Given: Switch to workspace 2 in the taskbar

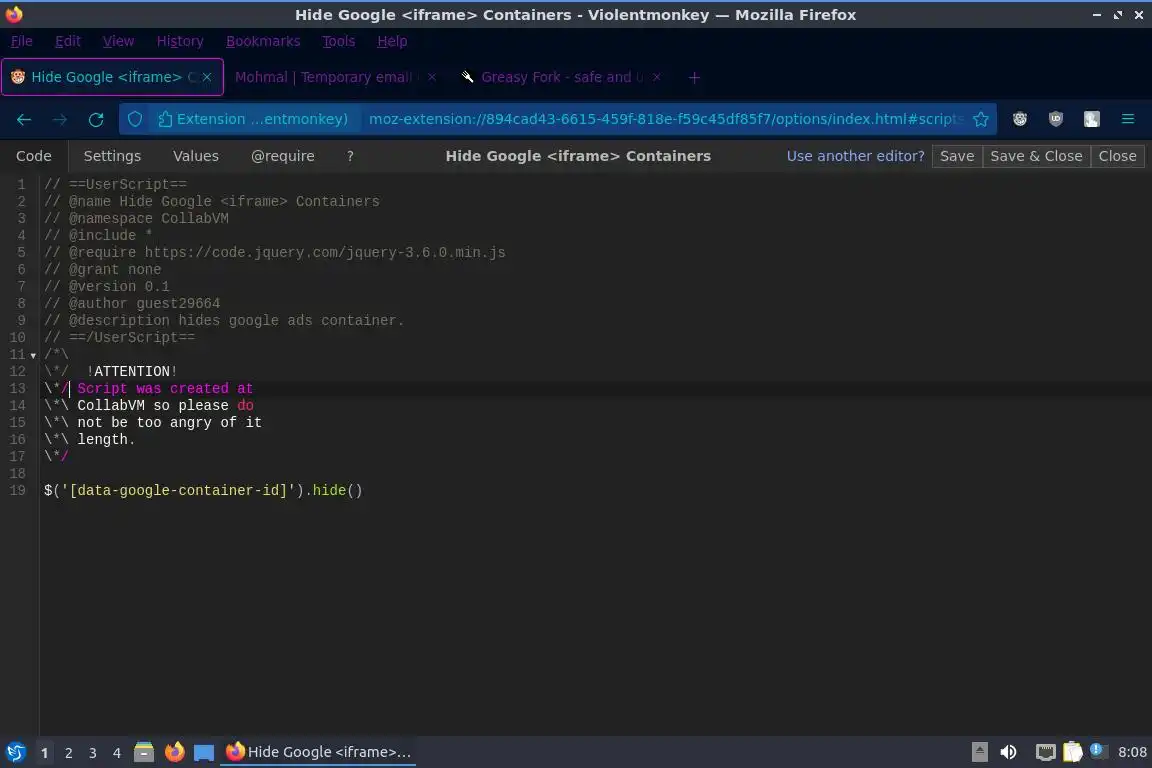Looking at the screenshot, I should click(x=68, y=753).
